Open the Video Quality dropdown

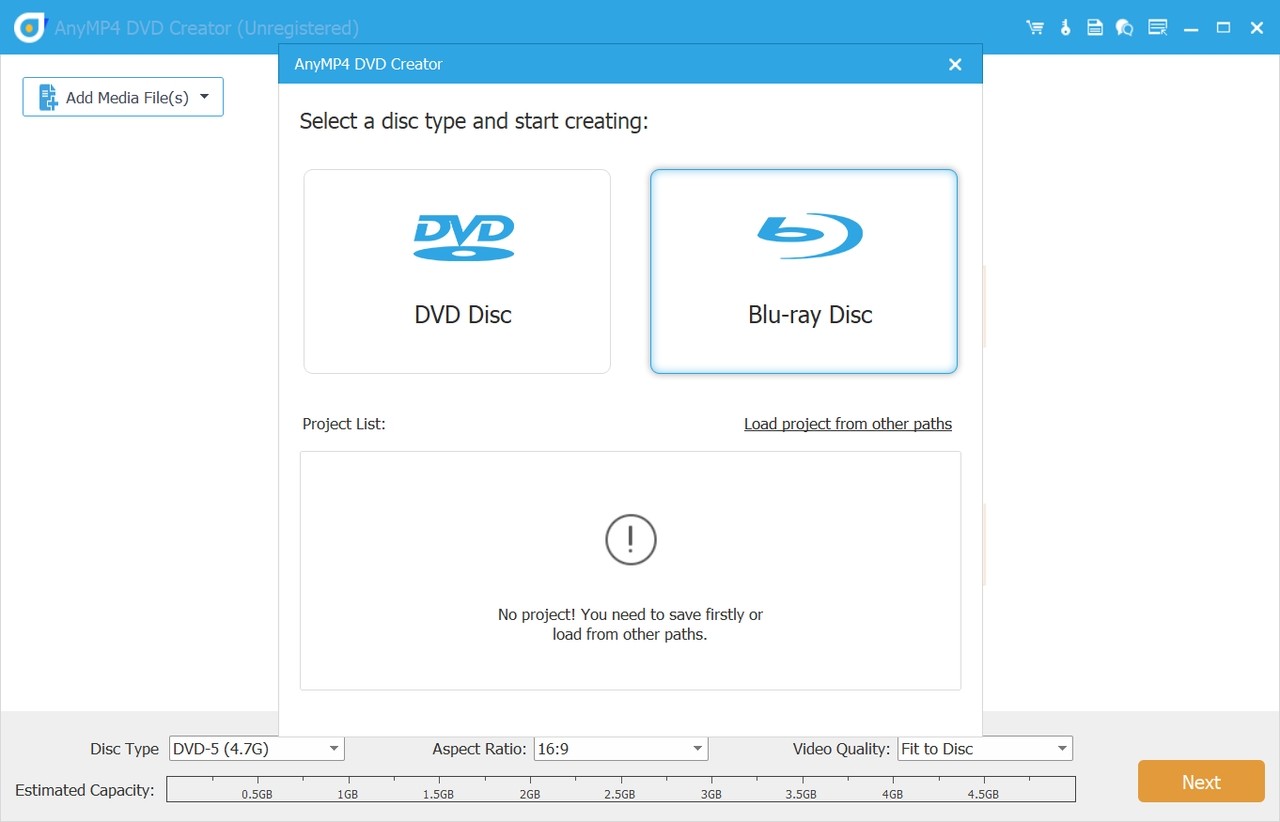(x=985, y=749)
